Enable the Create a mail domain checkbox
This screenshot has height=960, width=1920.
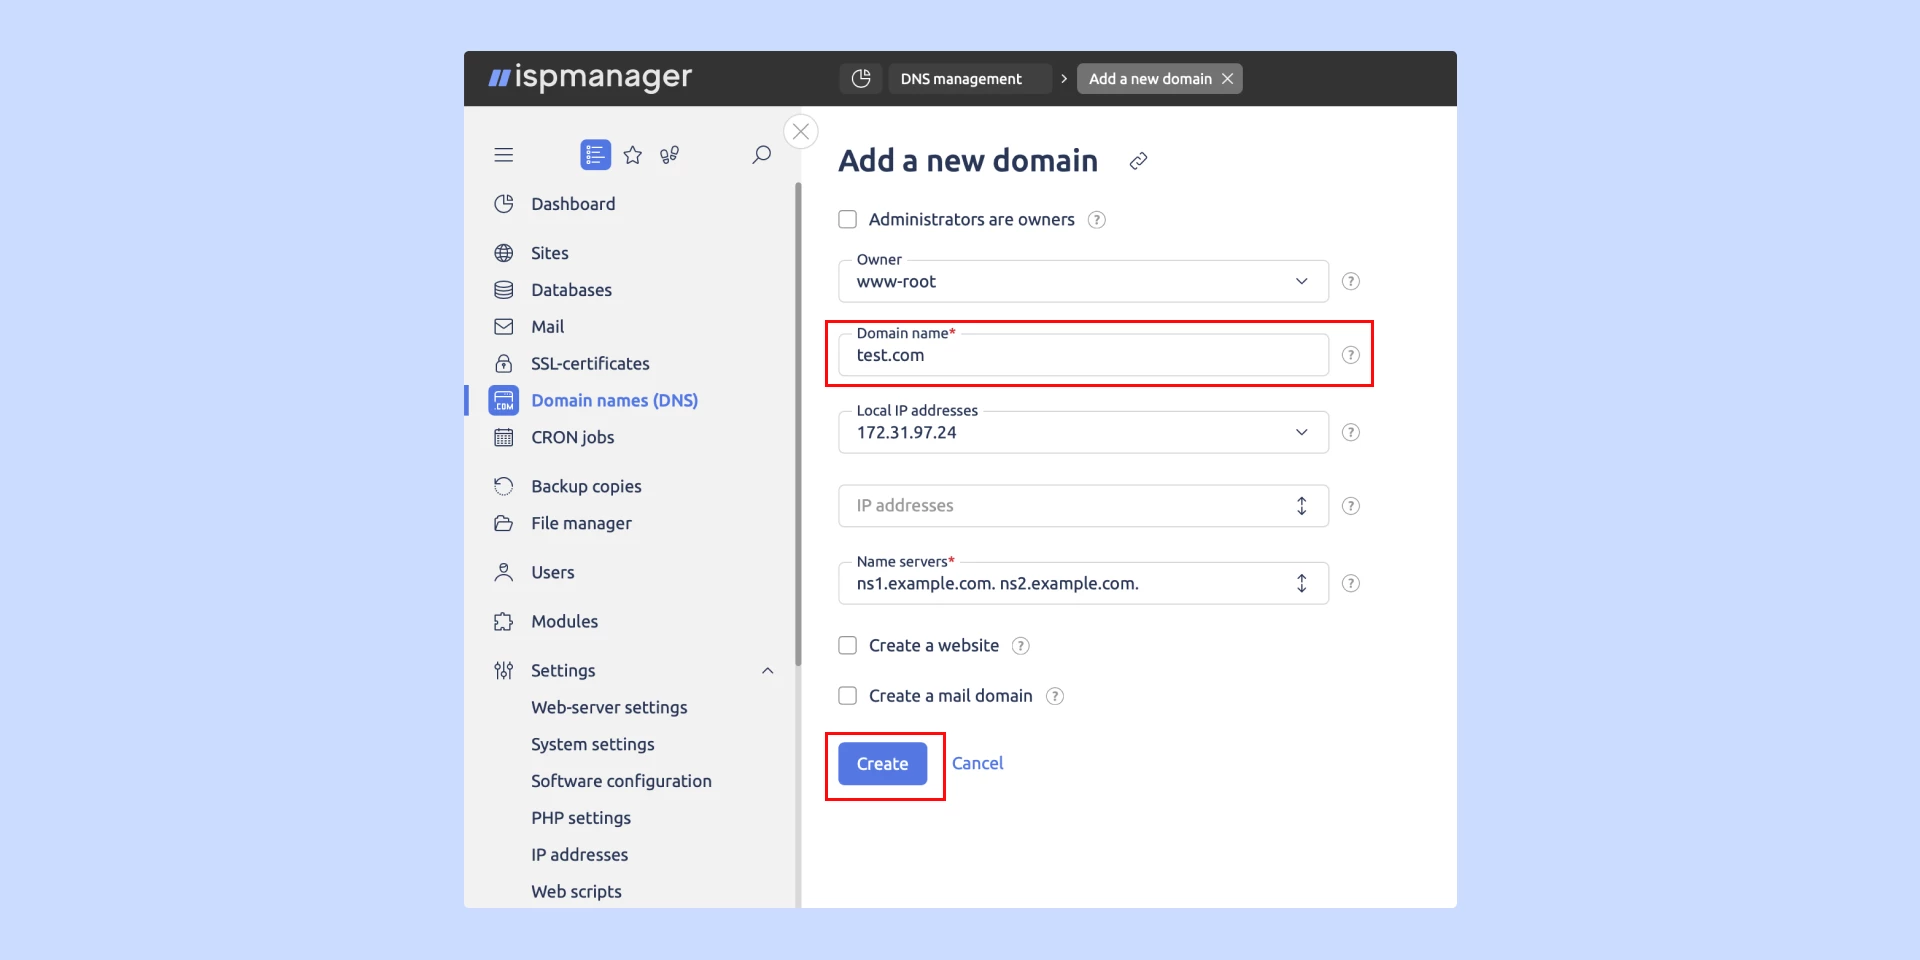[x=847, y=695]
